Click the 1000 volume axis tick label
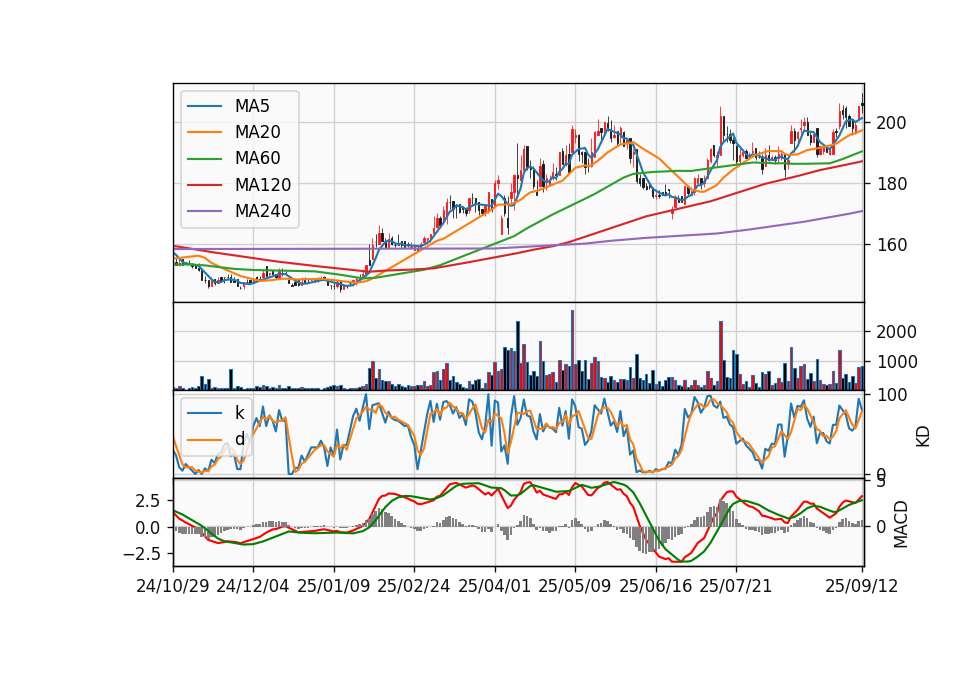This screenshot has height=690, width=960. point(896,362)
